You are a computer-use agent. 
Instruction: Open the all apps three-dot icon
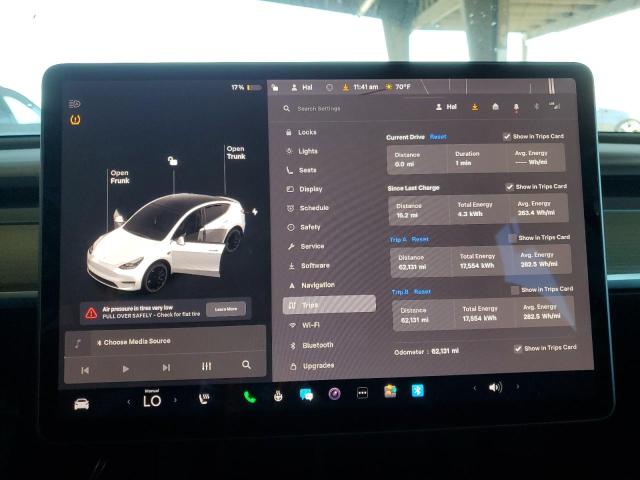tap(362, 392)
